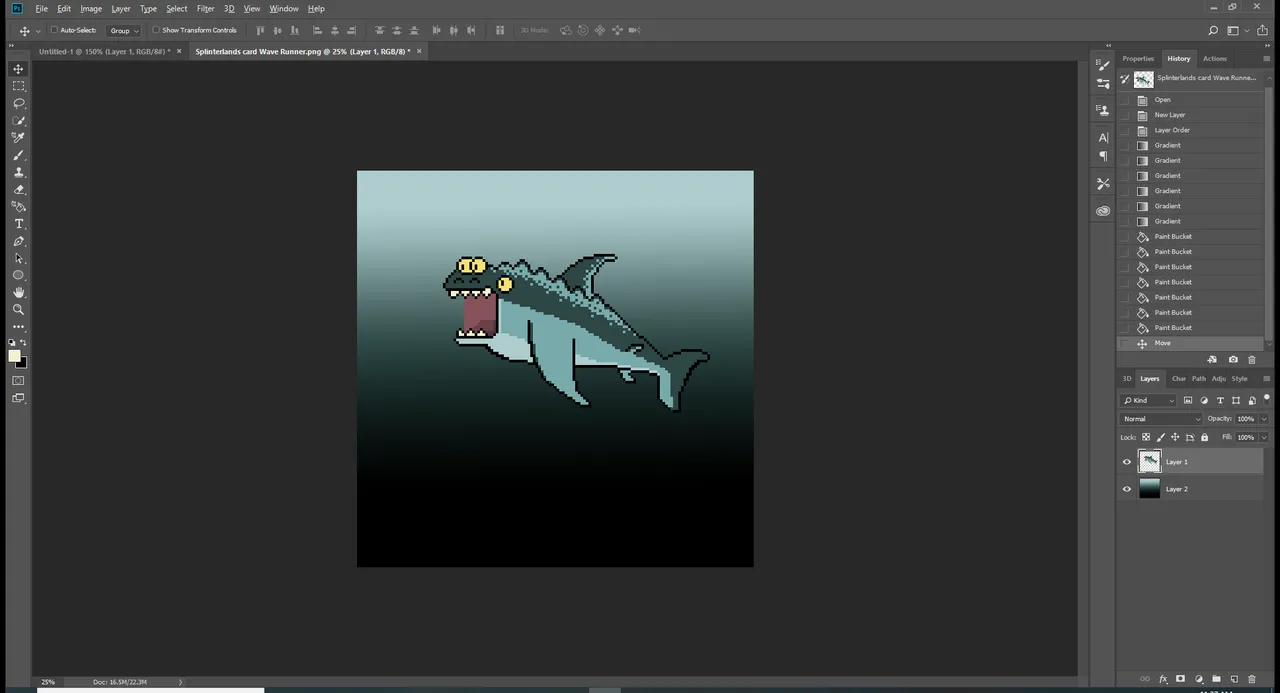
Task: Select the Hand tool
Action: [18, 292]
